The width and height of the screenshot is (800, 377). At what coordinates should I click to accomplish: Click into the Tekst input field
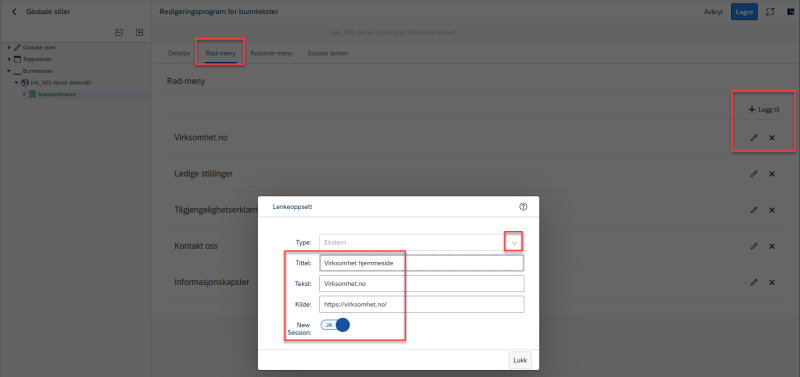click(x=421, y=283)
